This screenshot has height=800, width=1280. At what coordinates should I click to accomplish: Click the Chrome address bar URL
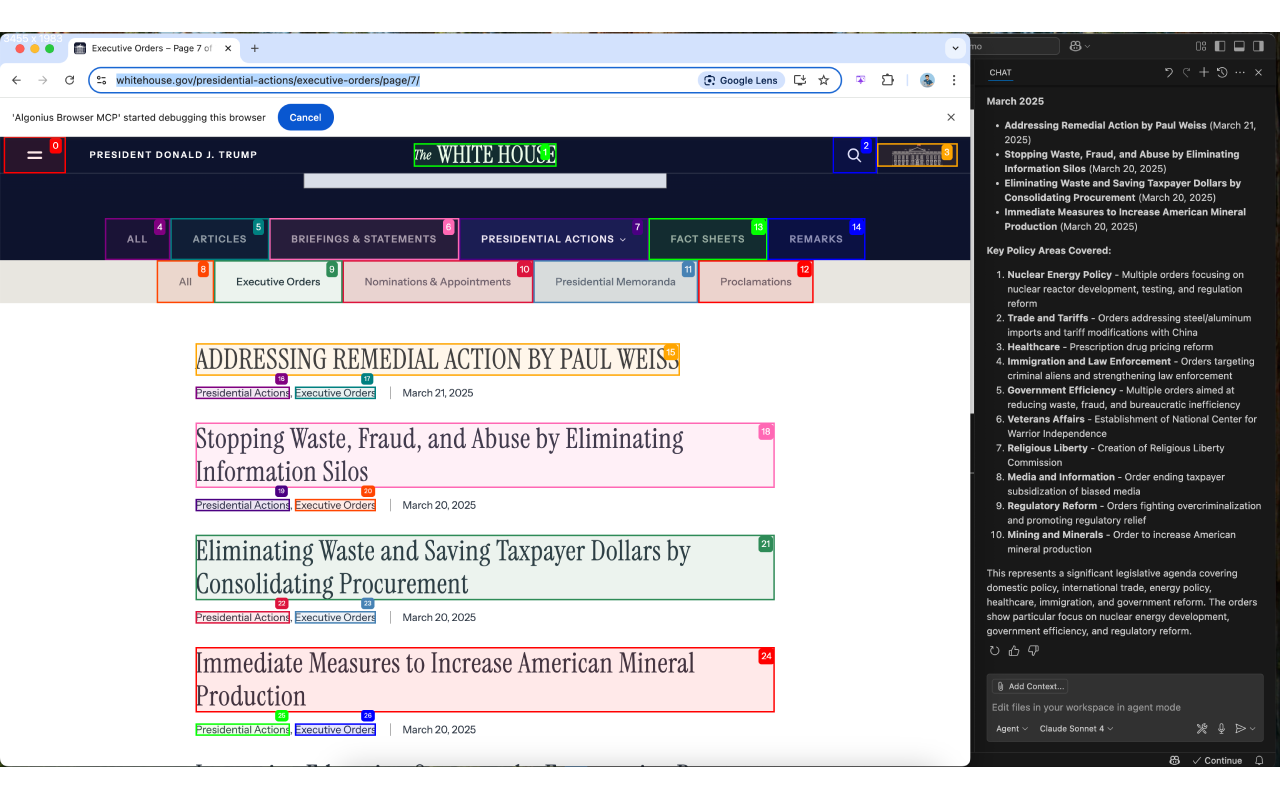[267, 80]
